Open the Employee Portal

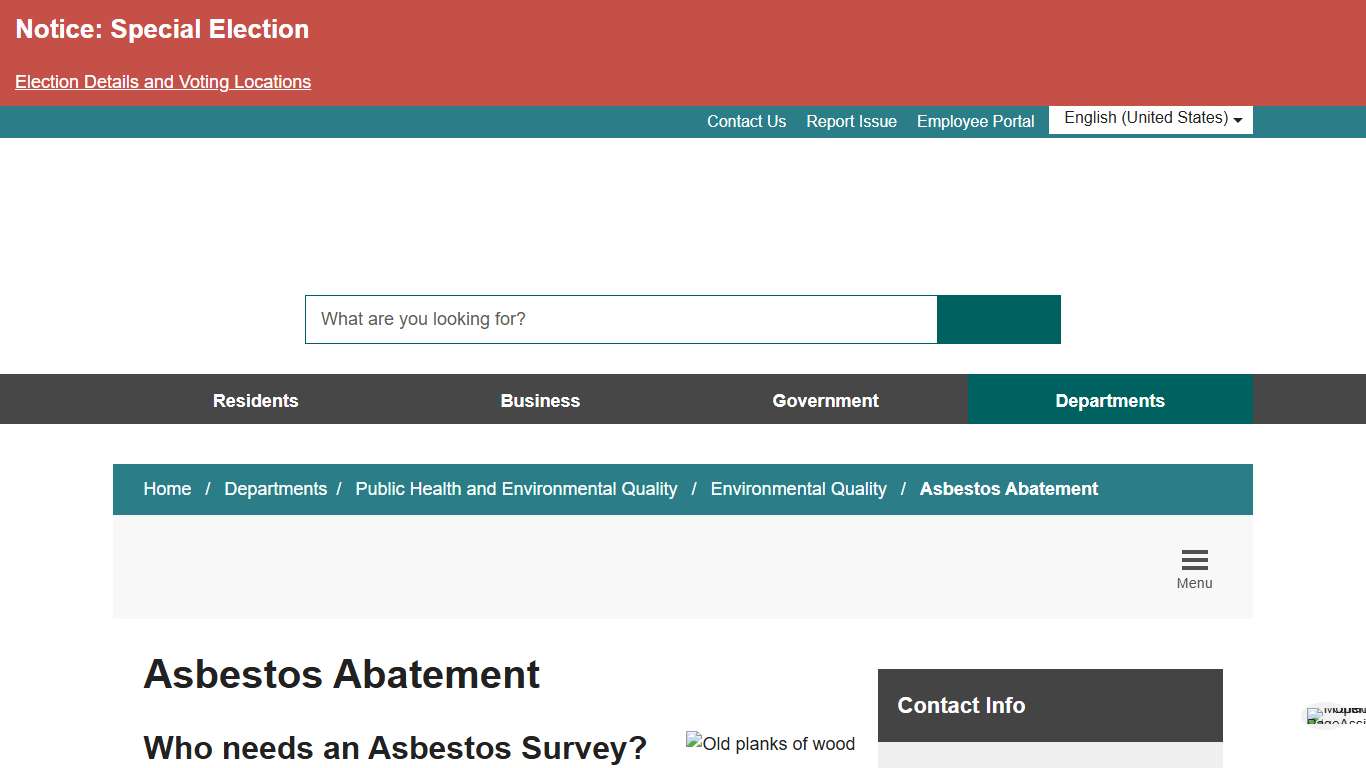point(975,121)
